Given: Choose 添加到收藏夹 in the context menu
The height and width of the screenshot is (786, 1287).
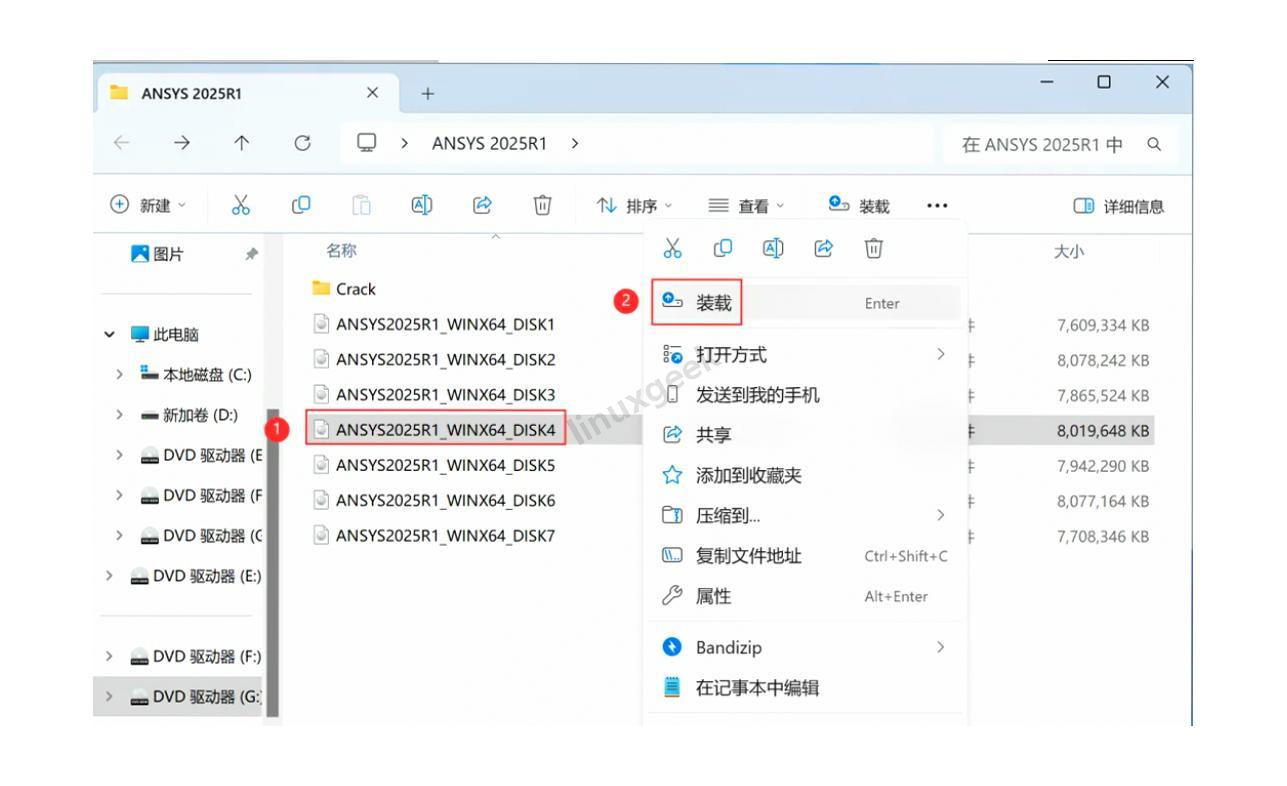Looking at the screenshot, I should (x=806, y=475).
